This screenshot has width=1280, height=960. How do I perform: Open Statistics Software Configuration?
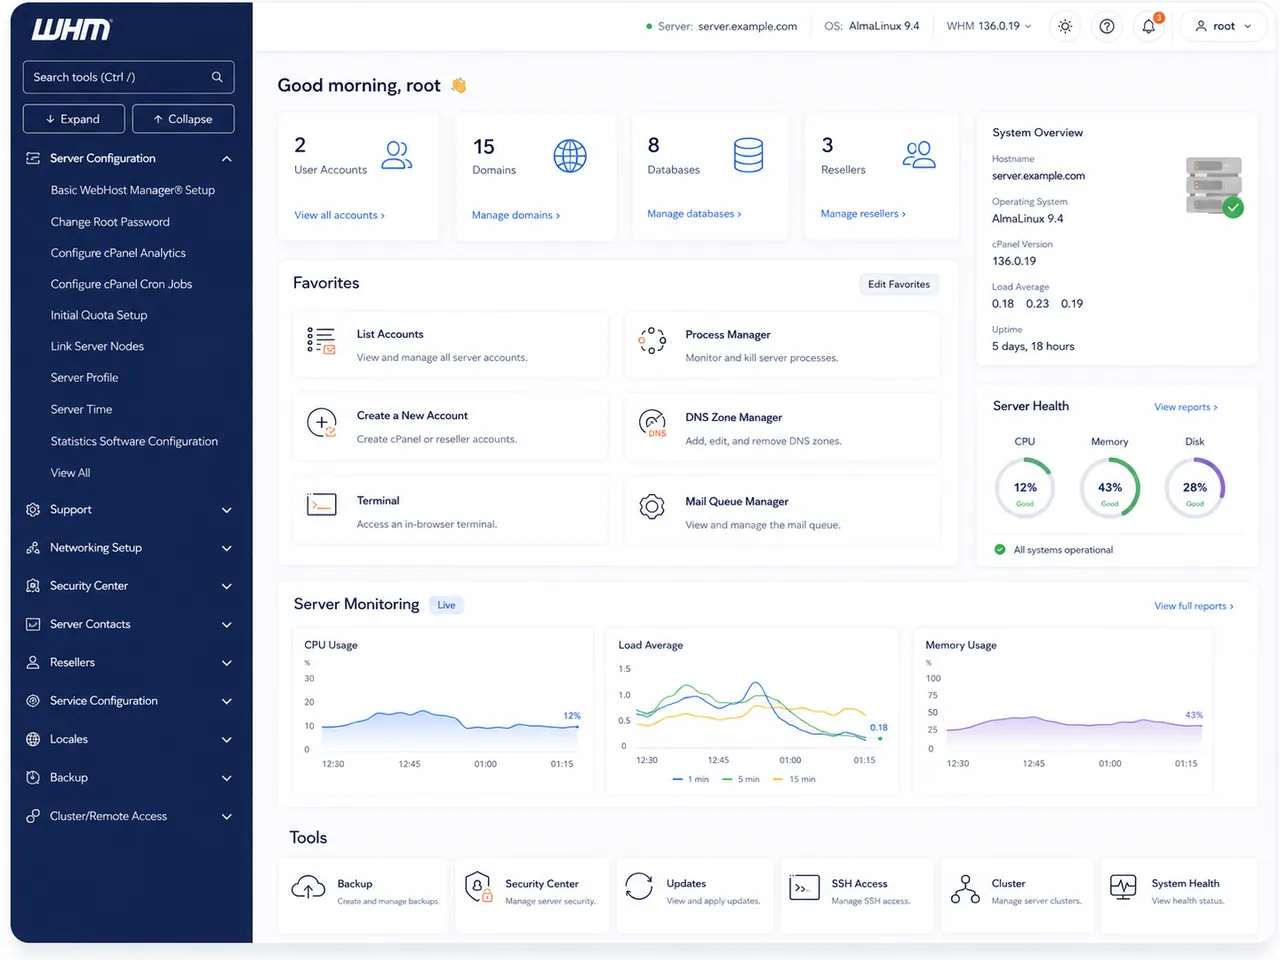134,441
